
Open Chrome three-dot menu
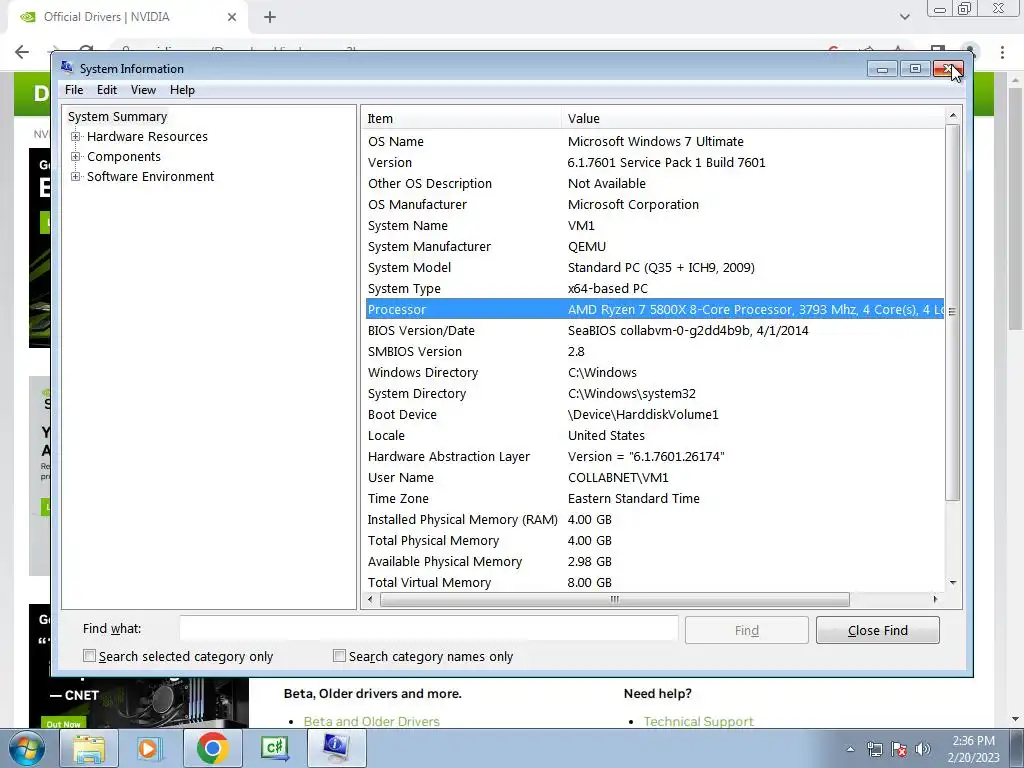click(1002, 52)
